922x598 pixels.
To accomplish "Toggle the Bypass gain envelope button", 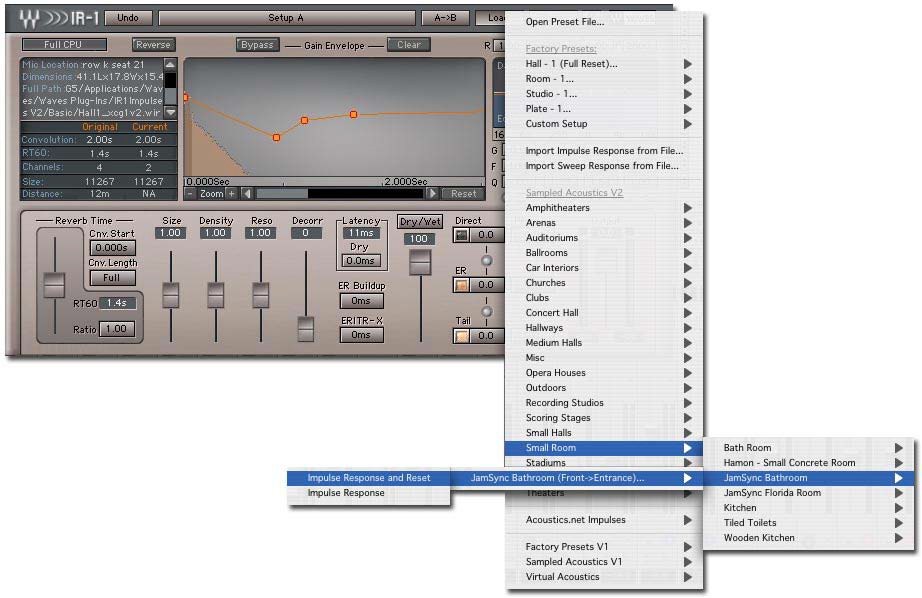I will click(x=258, y=45).
